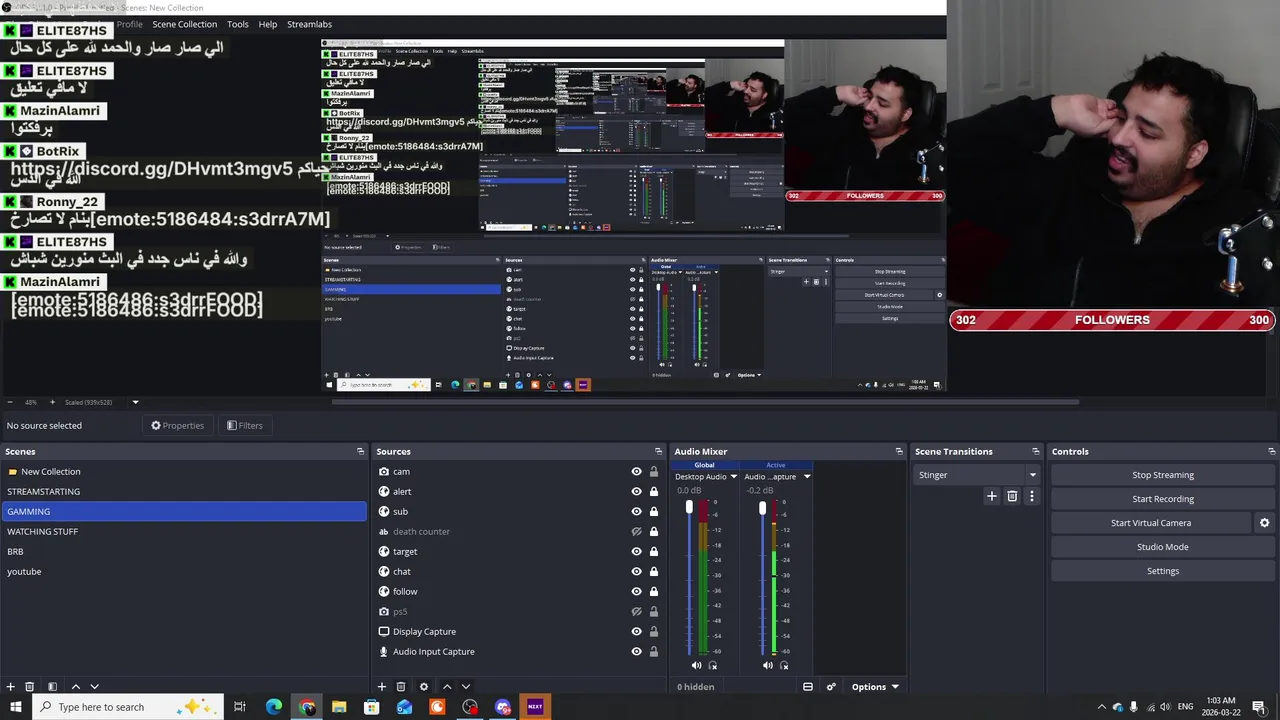The height and width of the screenshot is (720, 1280).
Task: Adjust Desktop Audio volume slider
Action: point(689,509)
